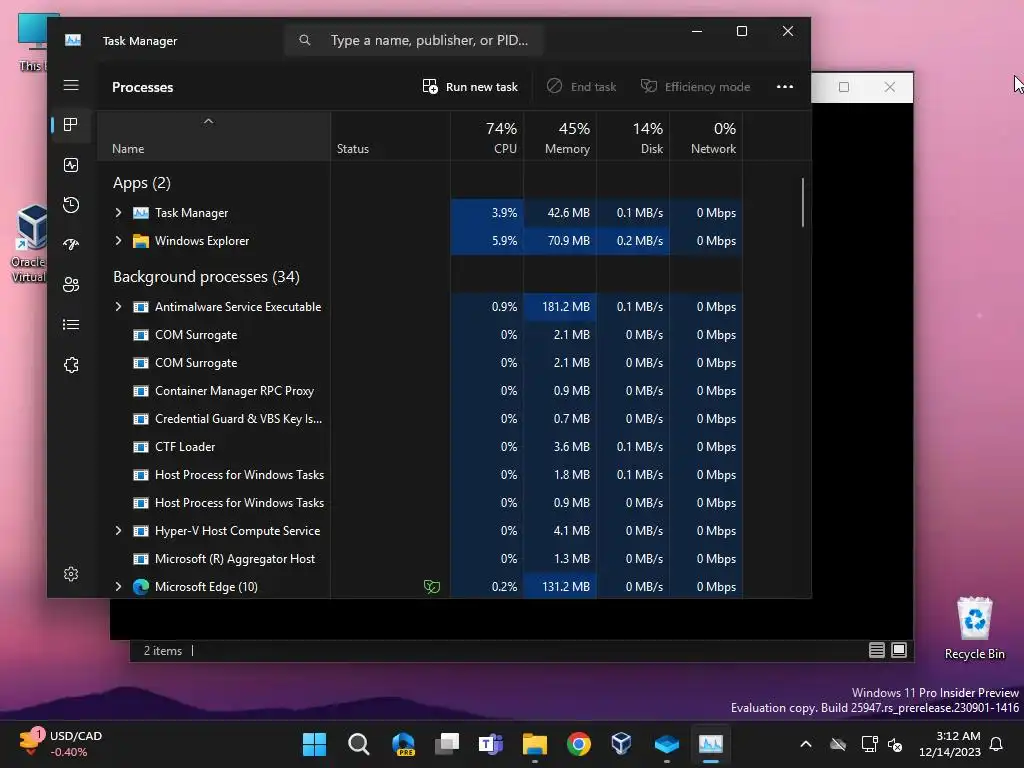This screenshot has width=1024, height=768.
Task: Click Edge efficiency mode leaf icon
Action: tap(432, 587)
